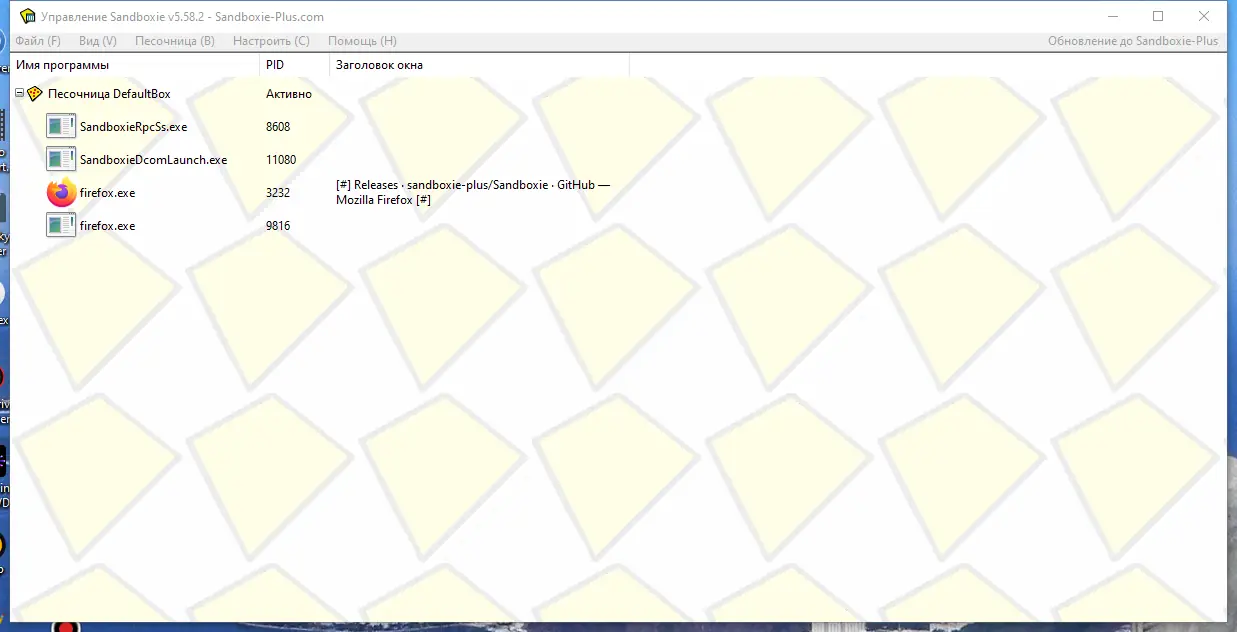The image size is (1237, 632).
Task: Select firefox.exe entry with PID 9816
Action: (x=107, y=226)
